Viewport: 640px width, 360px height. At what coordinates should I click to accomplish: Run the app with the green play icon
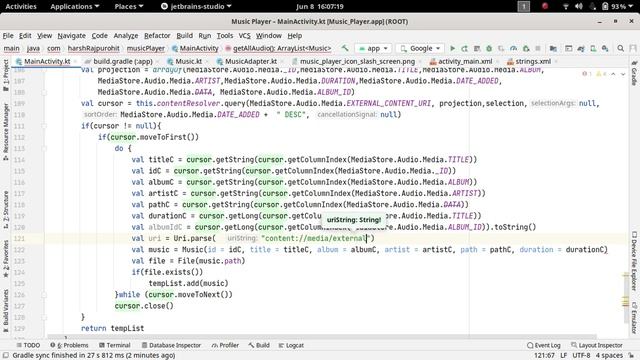(x=452, y=48)
